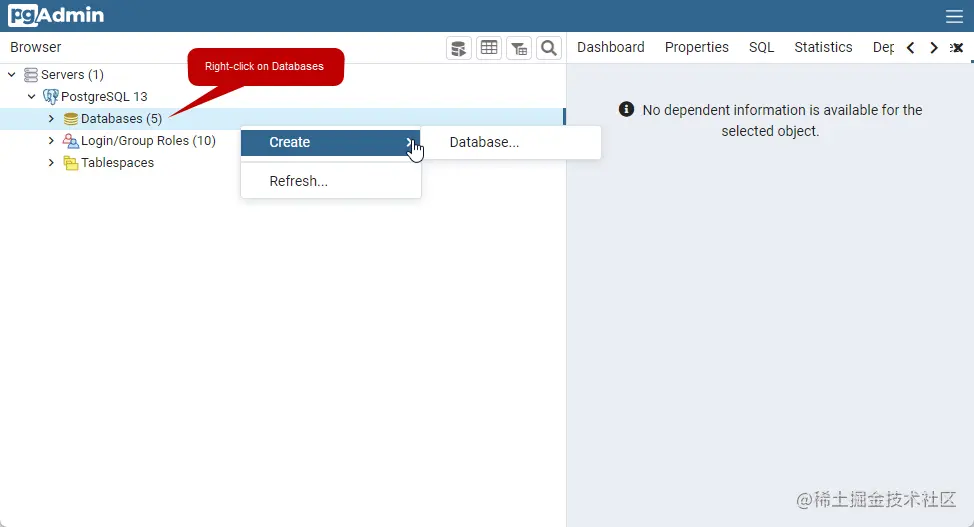This screenshot has width=974, height=527.
Task: Expand the Login/Group Roles (10) node
Action: 51,141
